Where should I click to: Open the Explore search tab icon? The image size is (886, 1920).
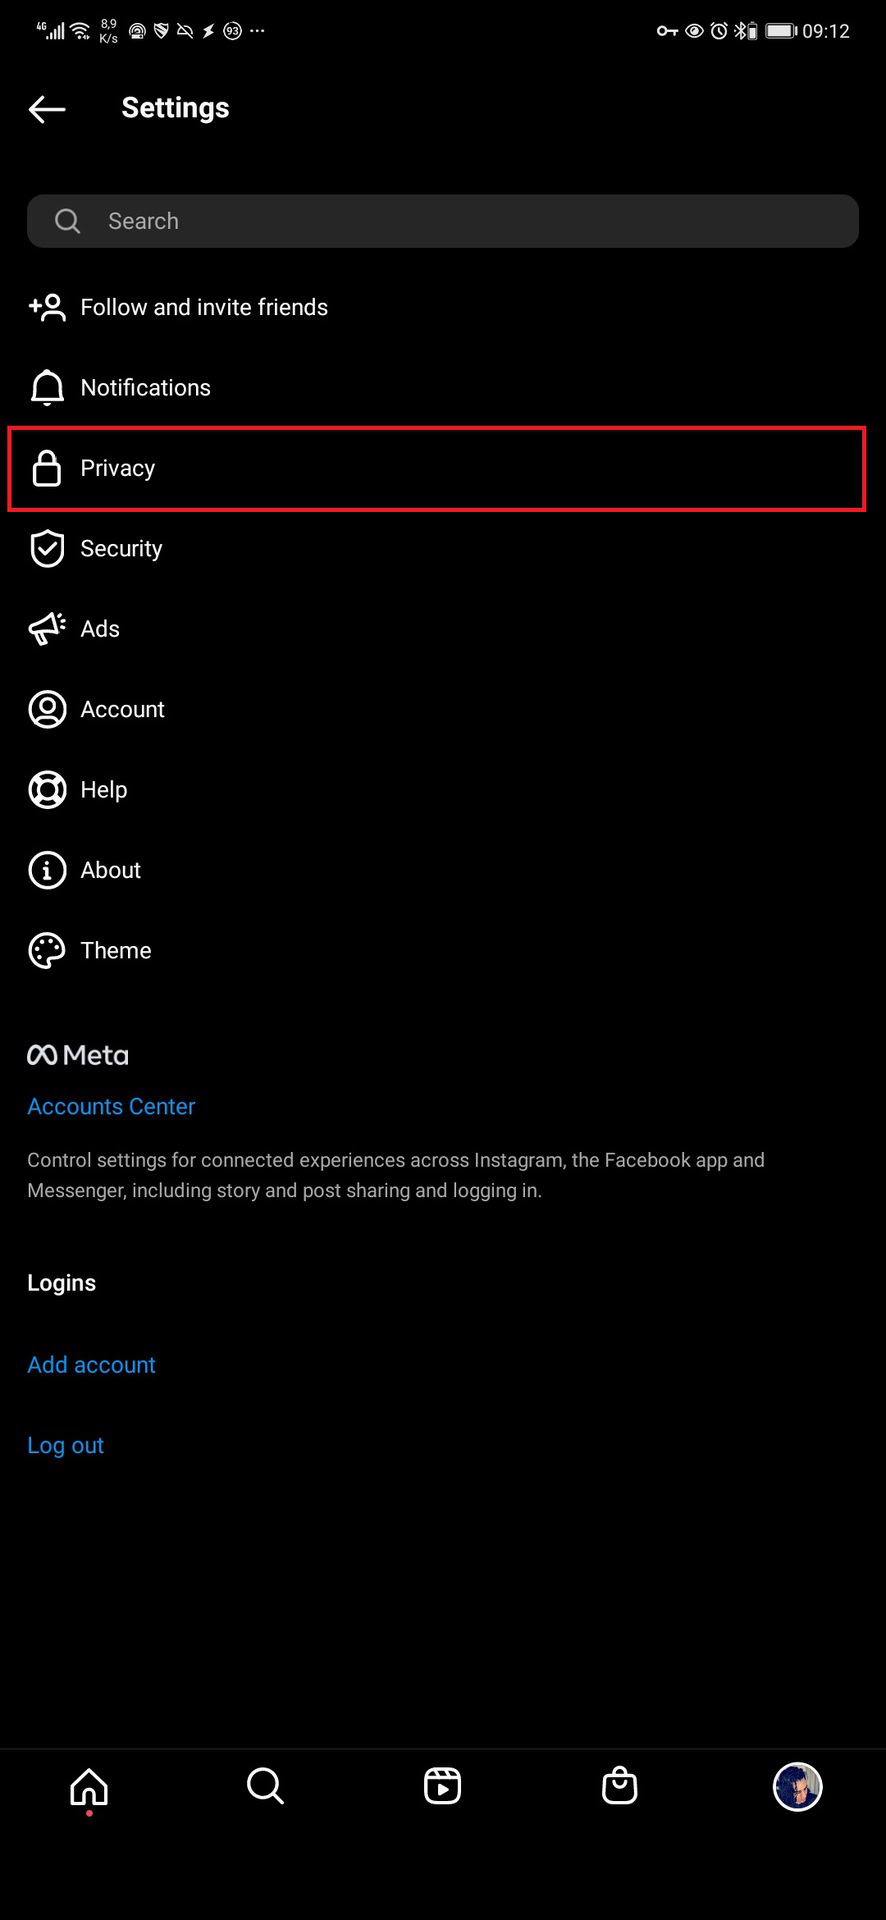265,1786
